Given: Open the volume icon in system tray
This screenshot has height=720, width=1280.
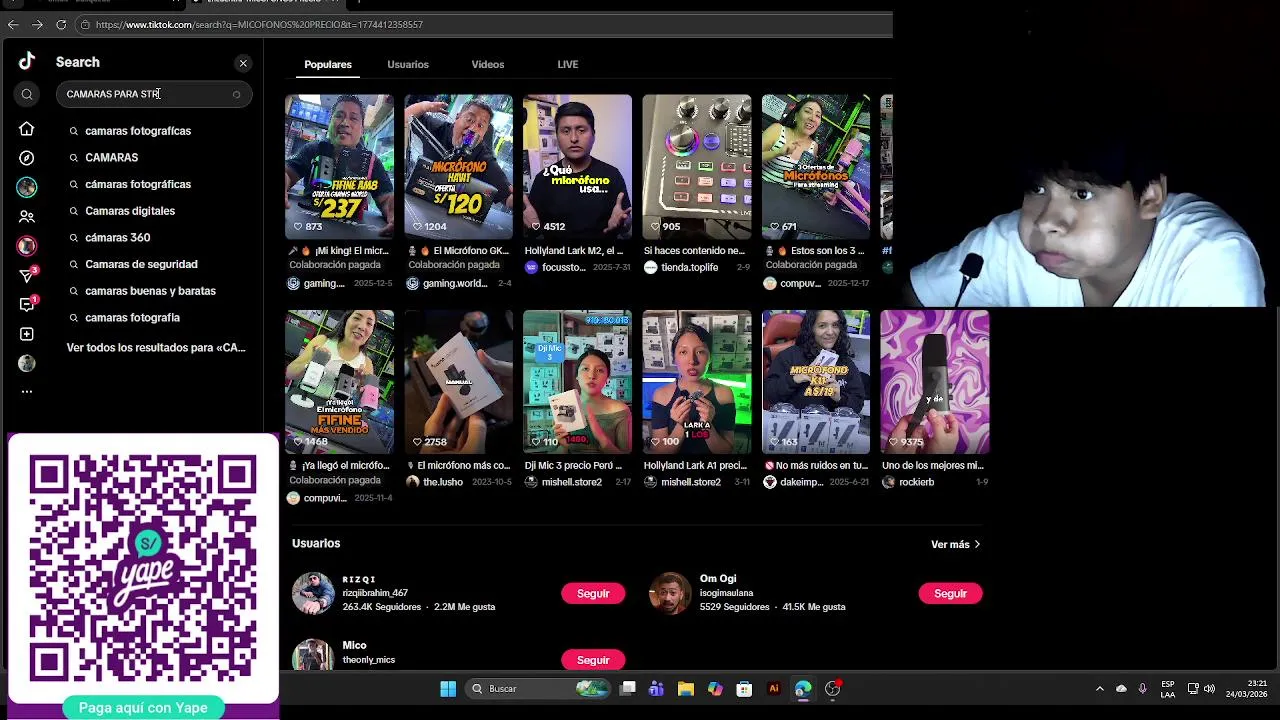Looking at the screenshot, I should click(x=1210, y=688).
